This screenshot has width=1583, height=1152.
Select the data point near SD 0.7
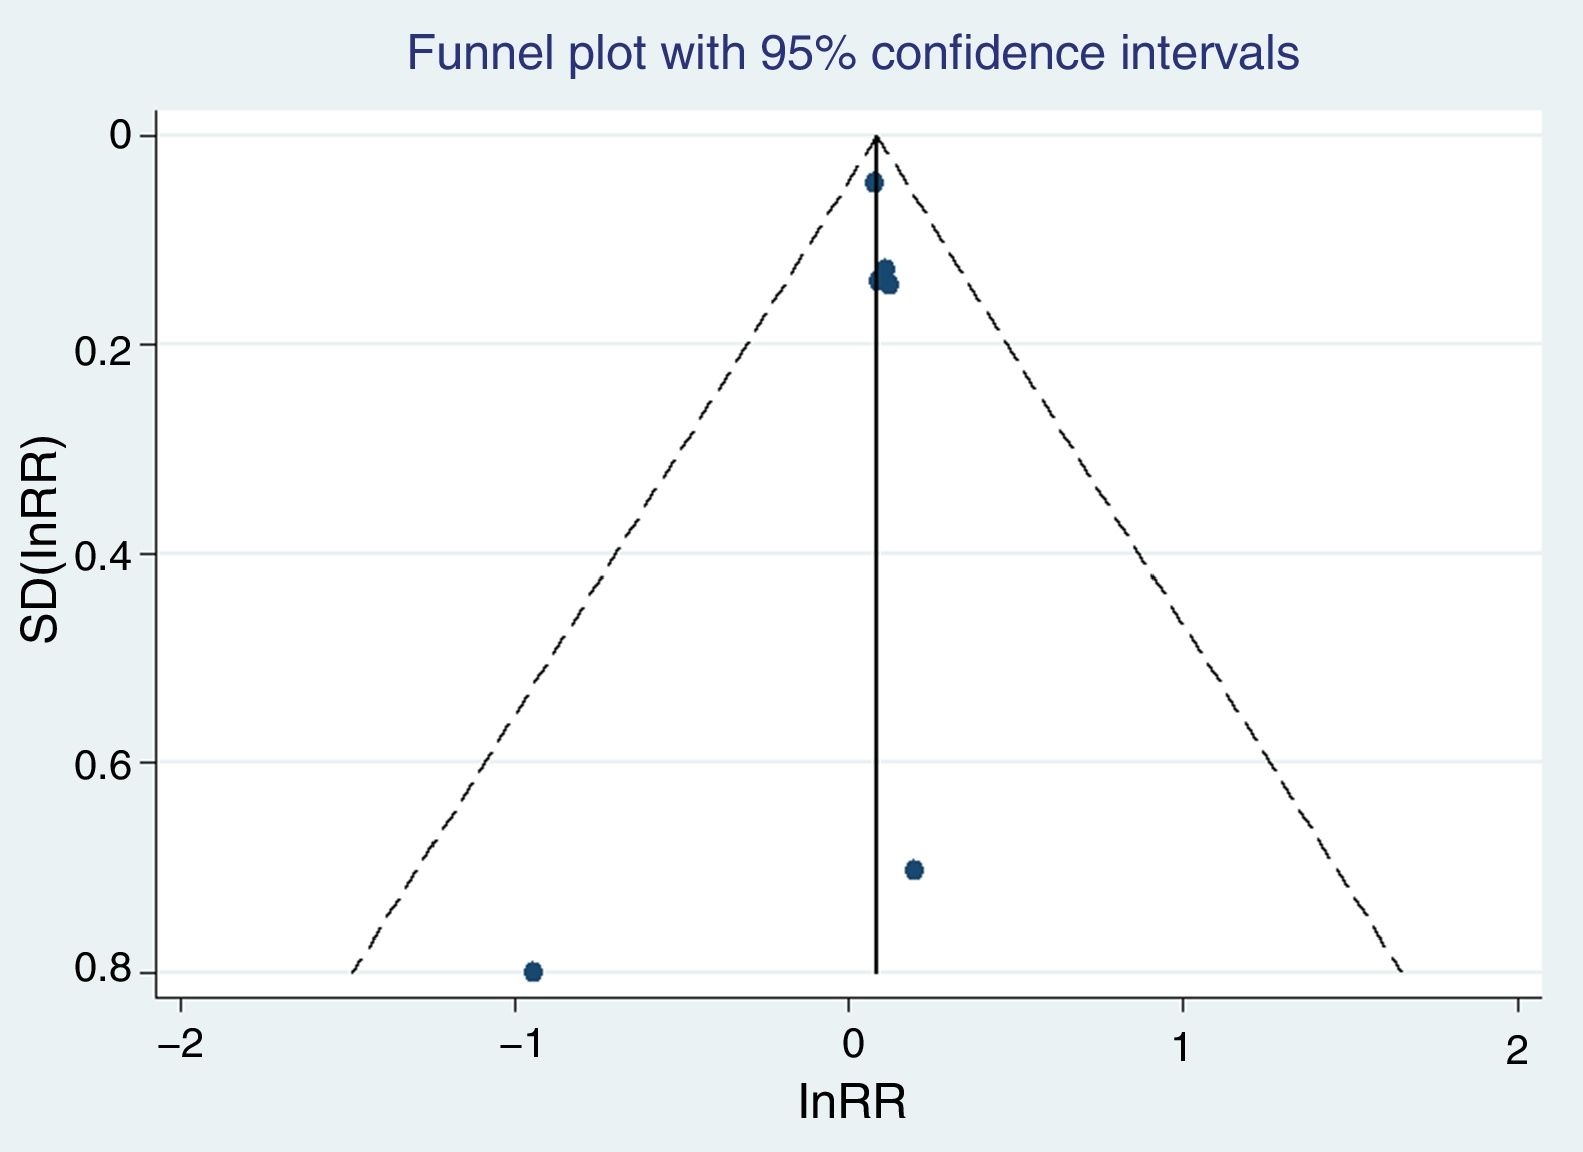point(914,870)
